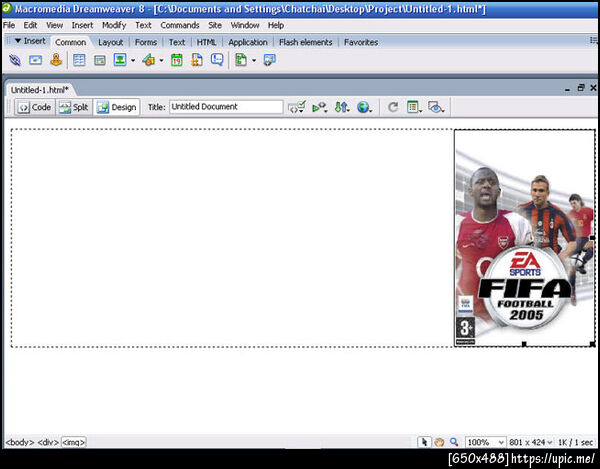Open the Help menu

tap(276, 25)
